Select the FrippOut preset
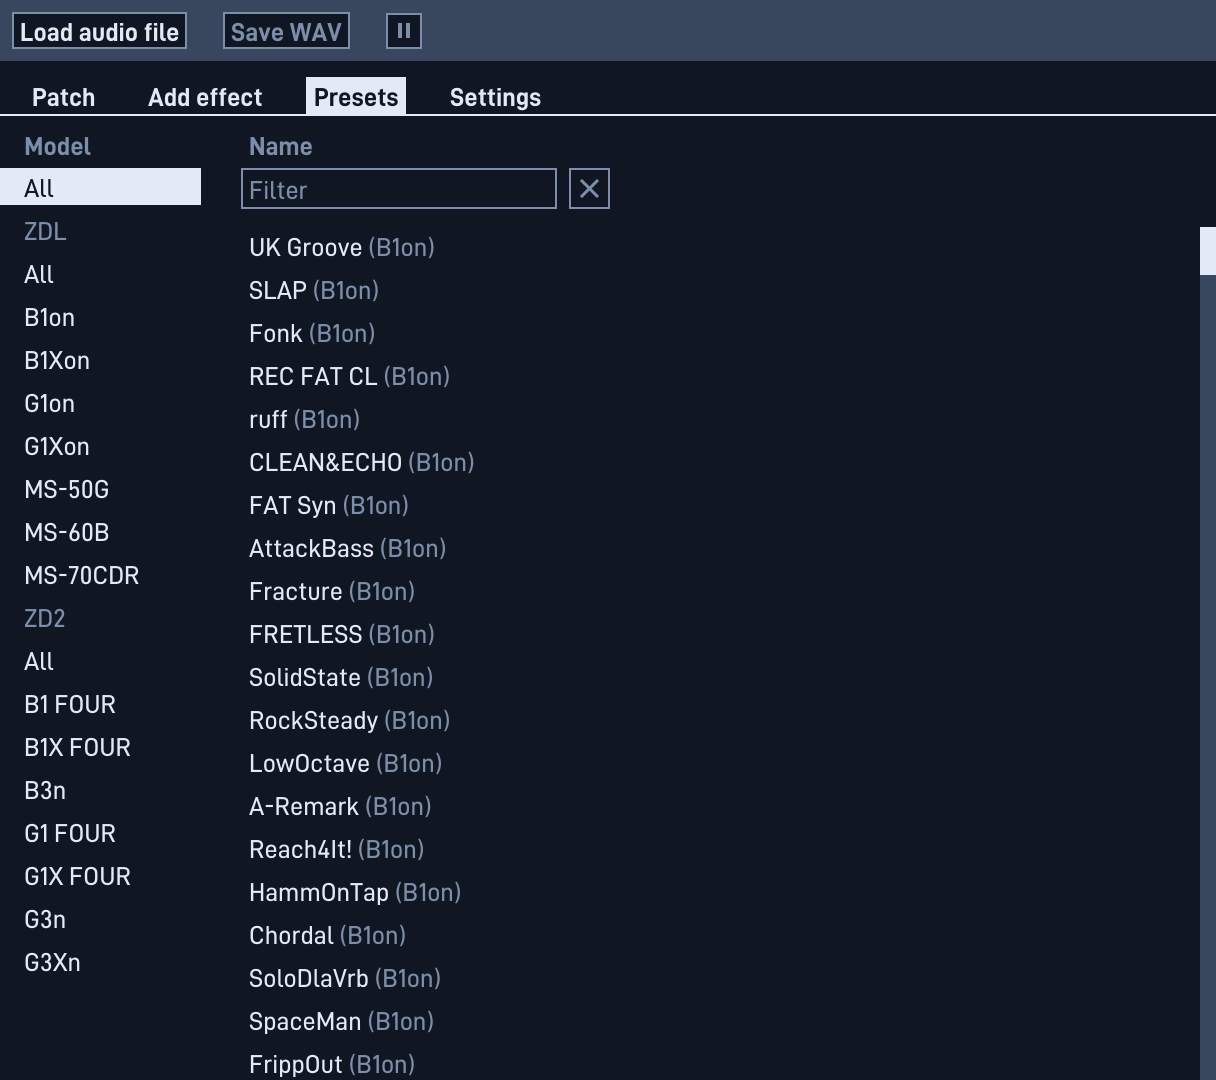 [332, 1064]
